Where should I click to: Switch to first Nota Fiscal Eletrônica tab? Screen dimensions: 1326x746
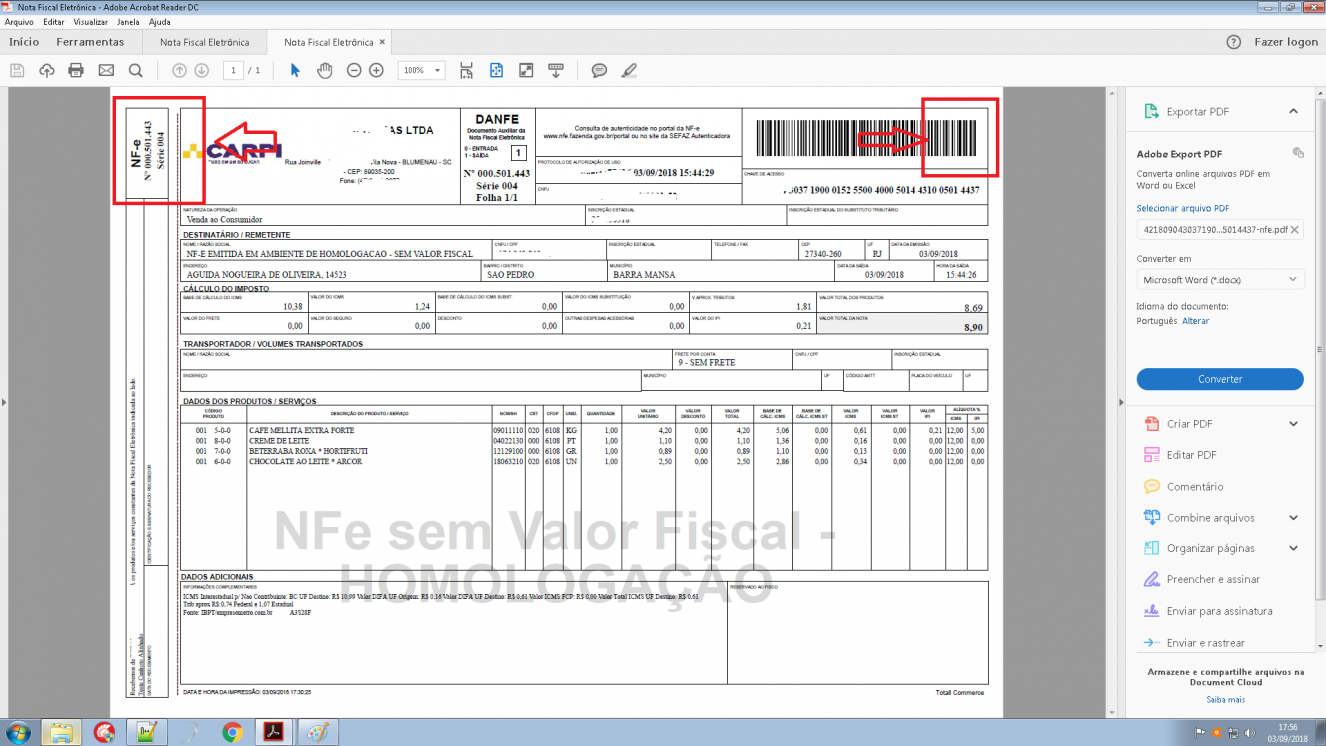[x=204, y=43]
